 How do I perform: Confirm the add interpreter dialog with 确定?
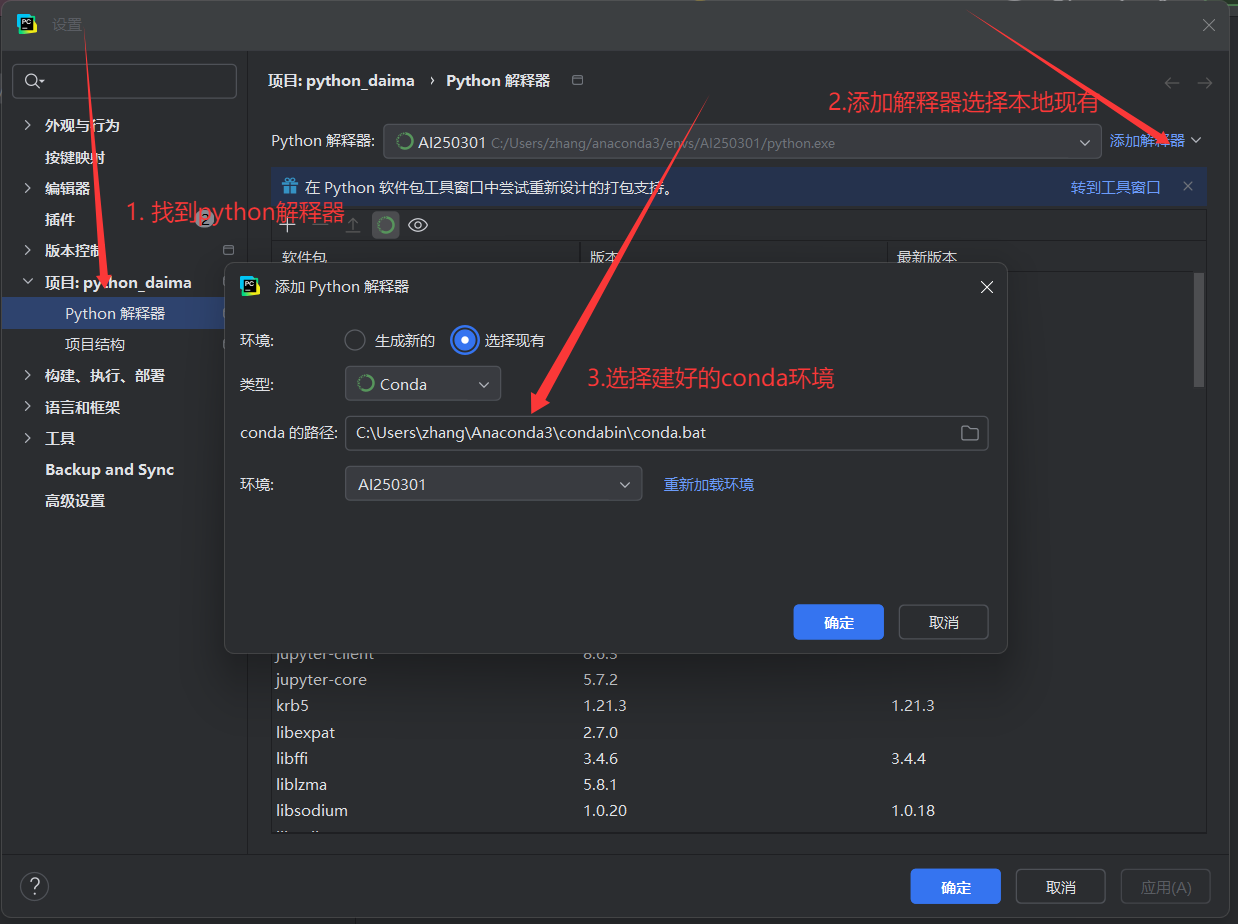[838, 622]
